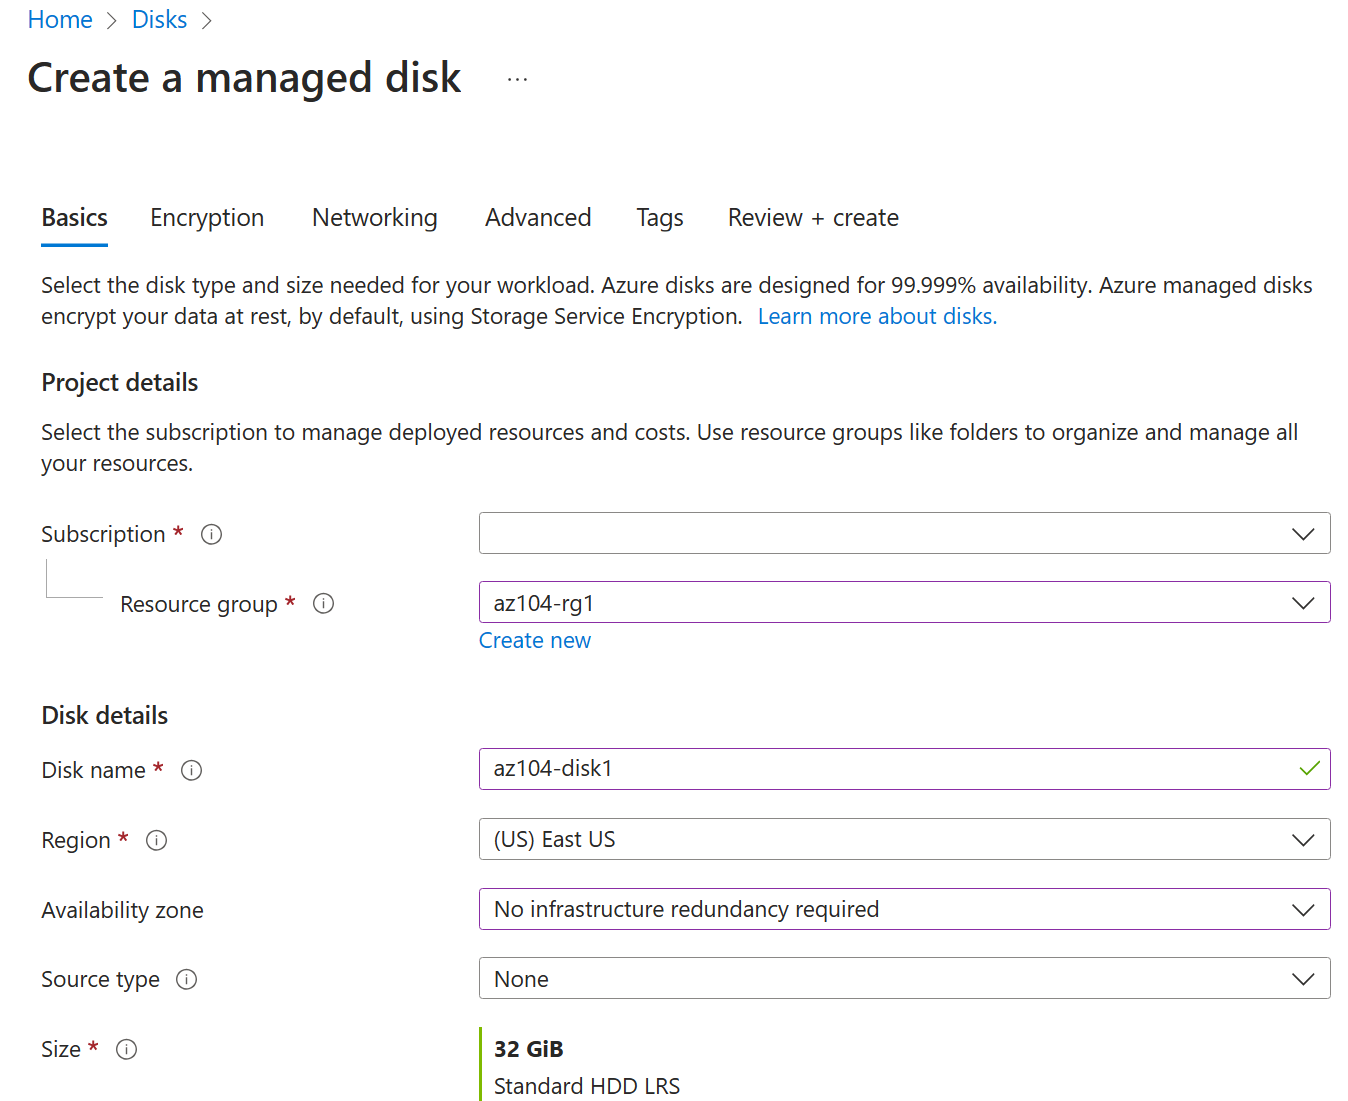1348x1101 pixels.
Task: Go to the Review + create tab
Action: [x=812, y=218]
